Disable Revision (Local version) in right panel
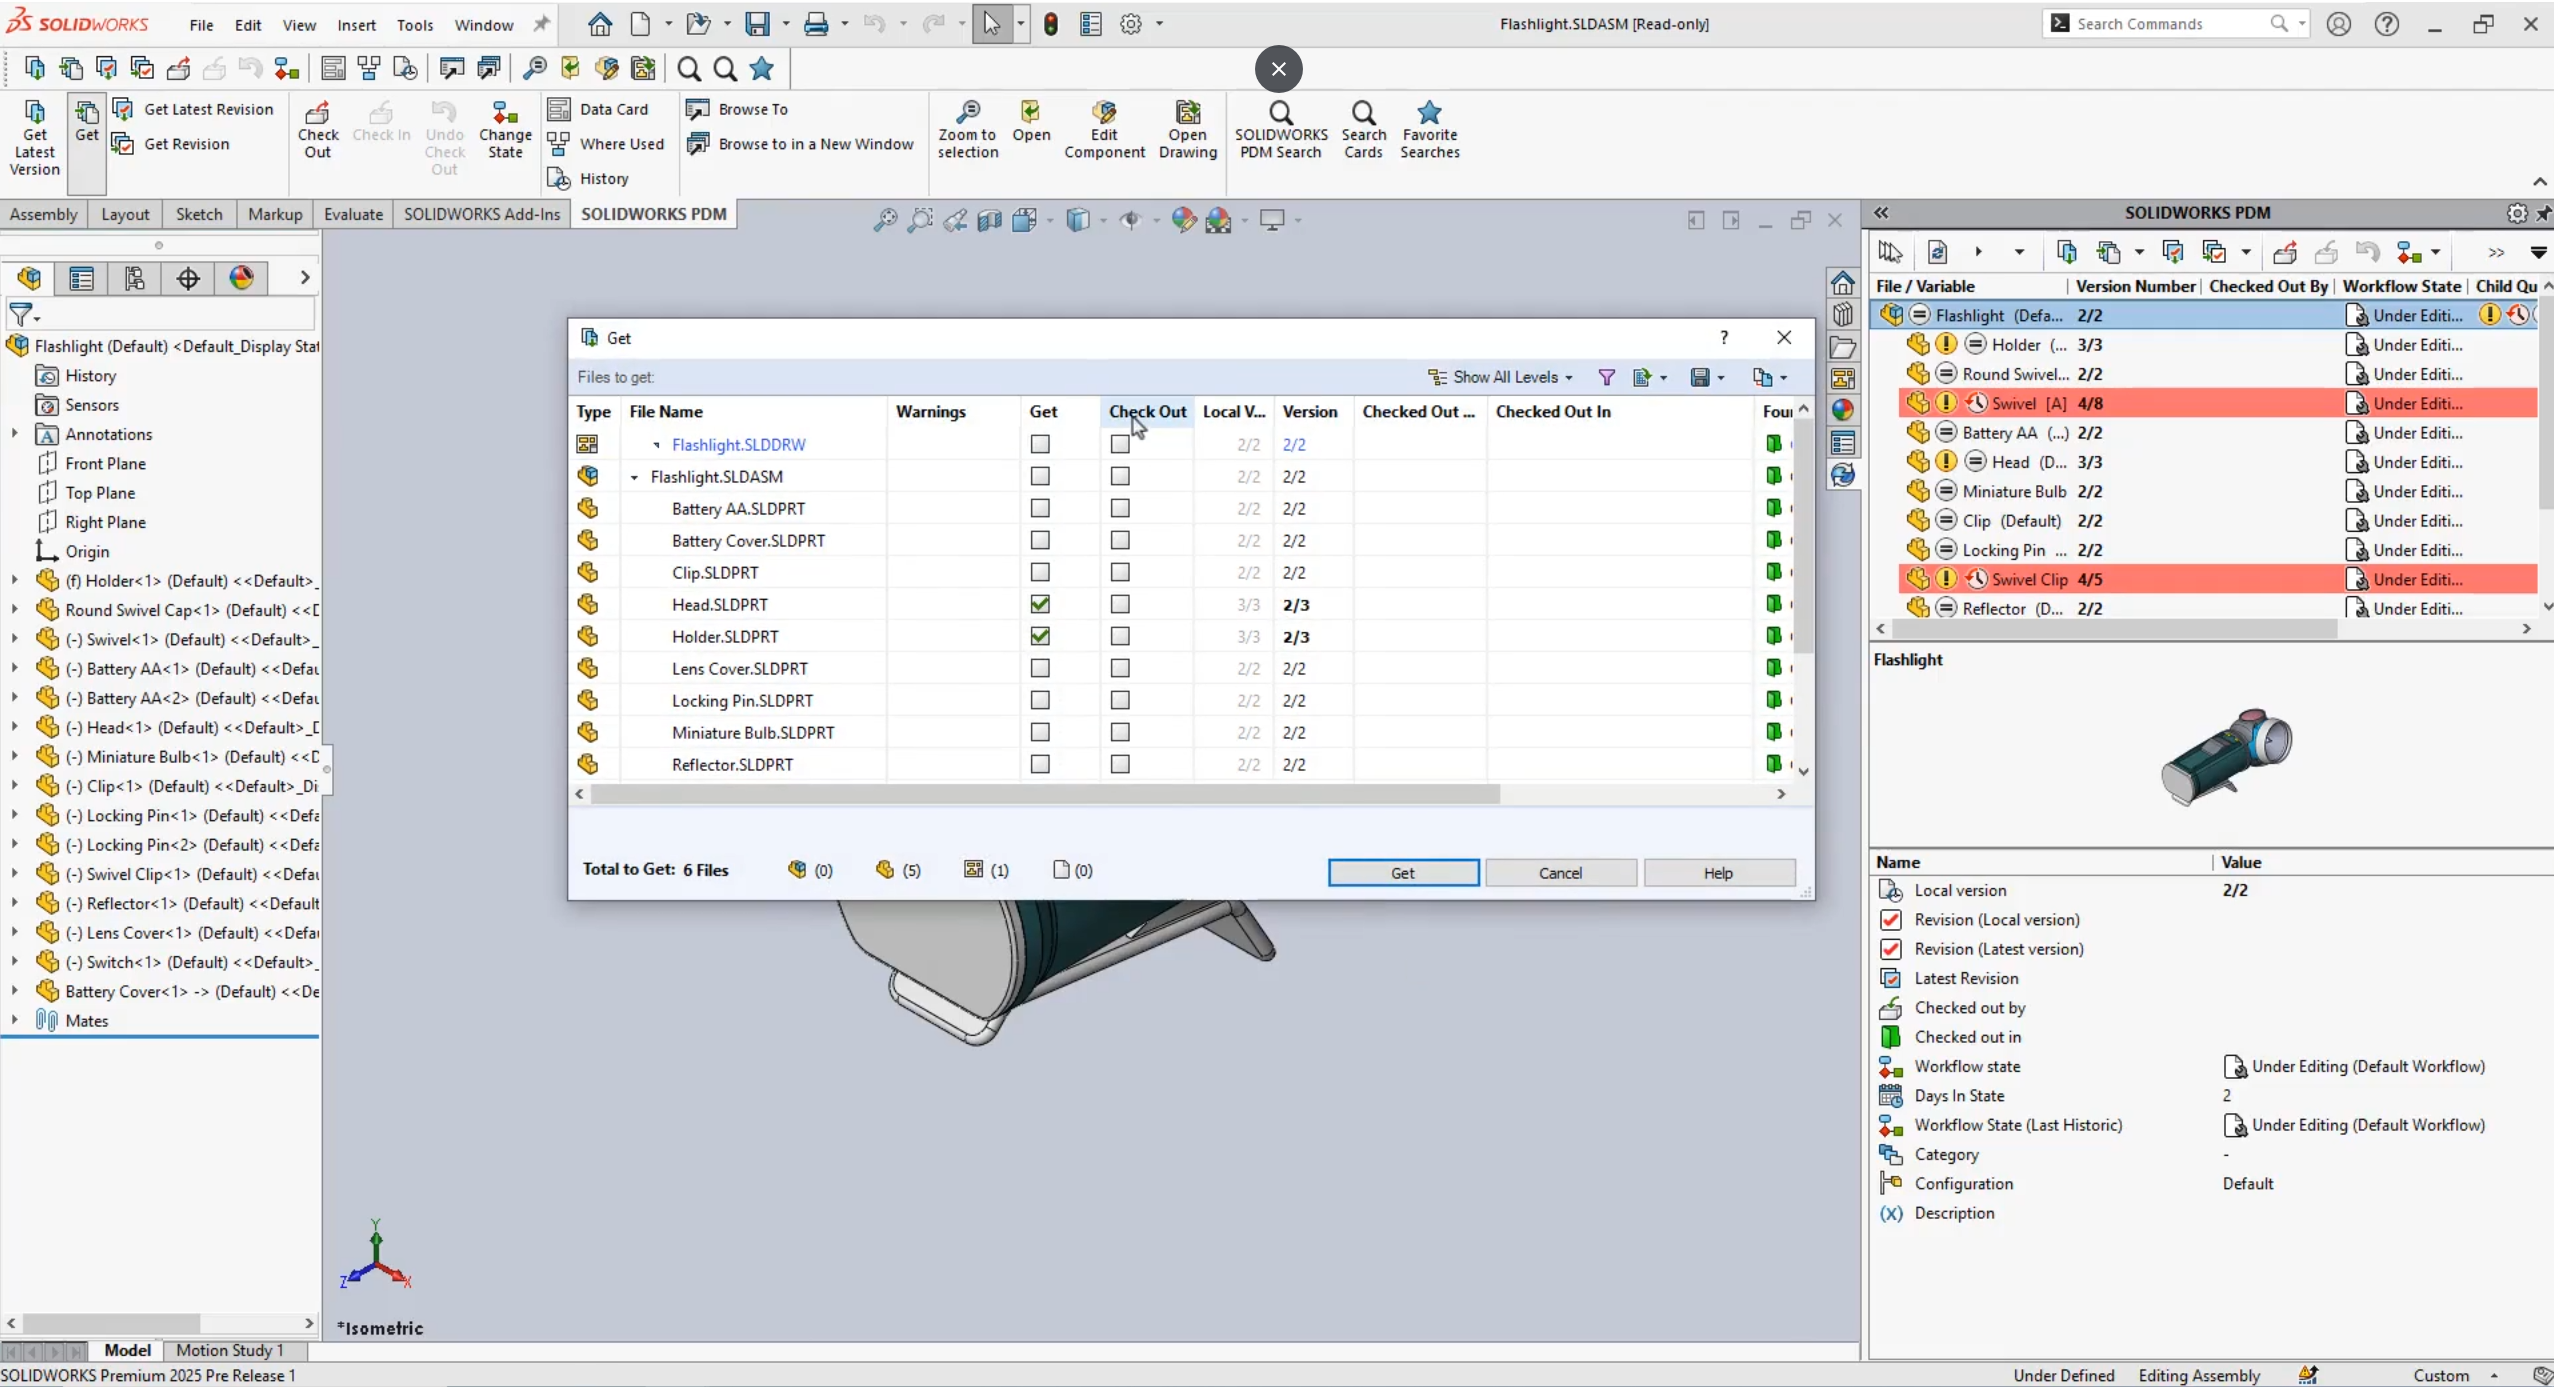 pos(1893,920)
